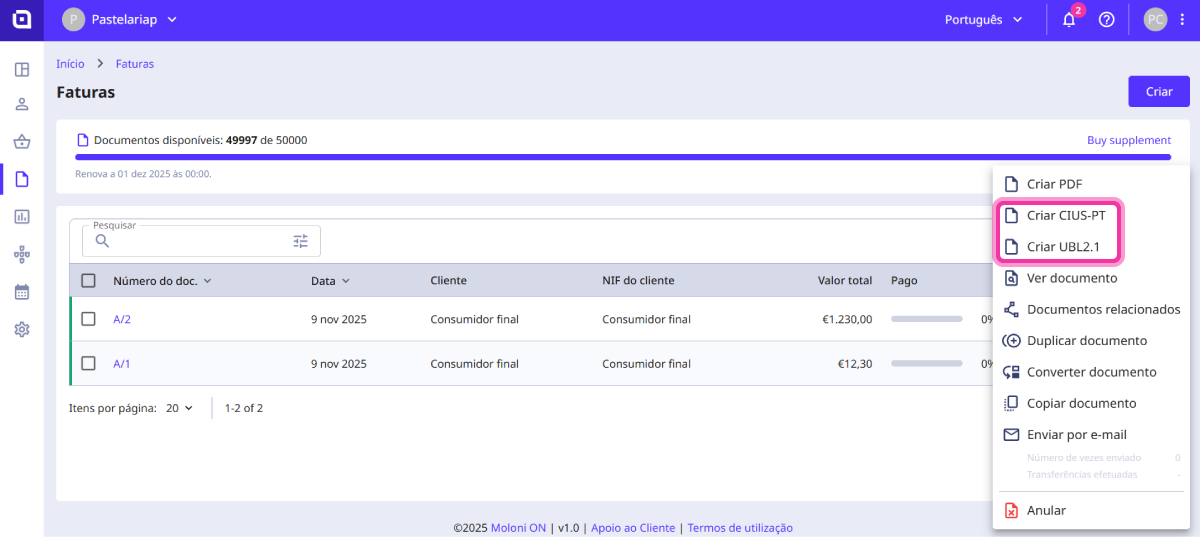
Task: Open the reports chart sidebar icon
Action: pyautogui.click(x=22, y=217)
